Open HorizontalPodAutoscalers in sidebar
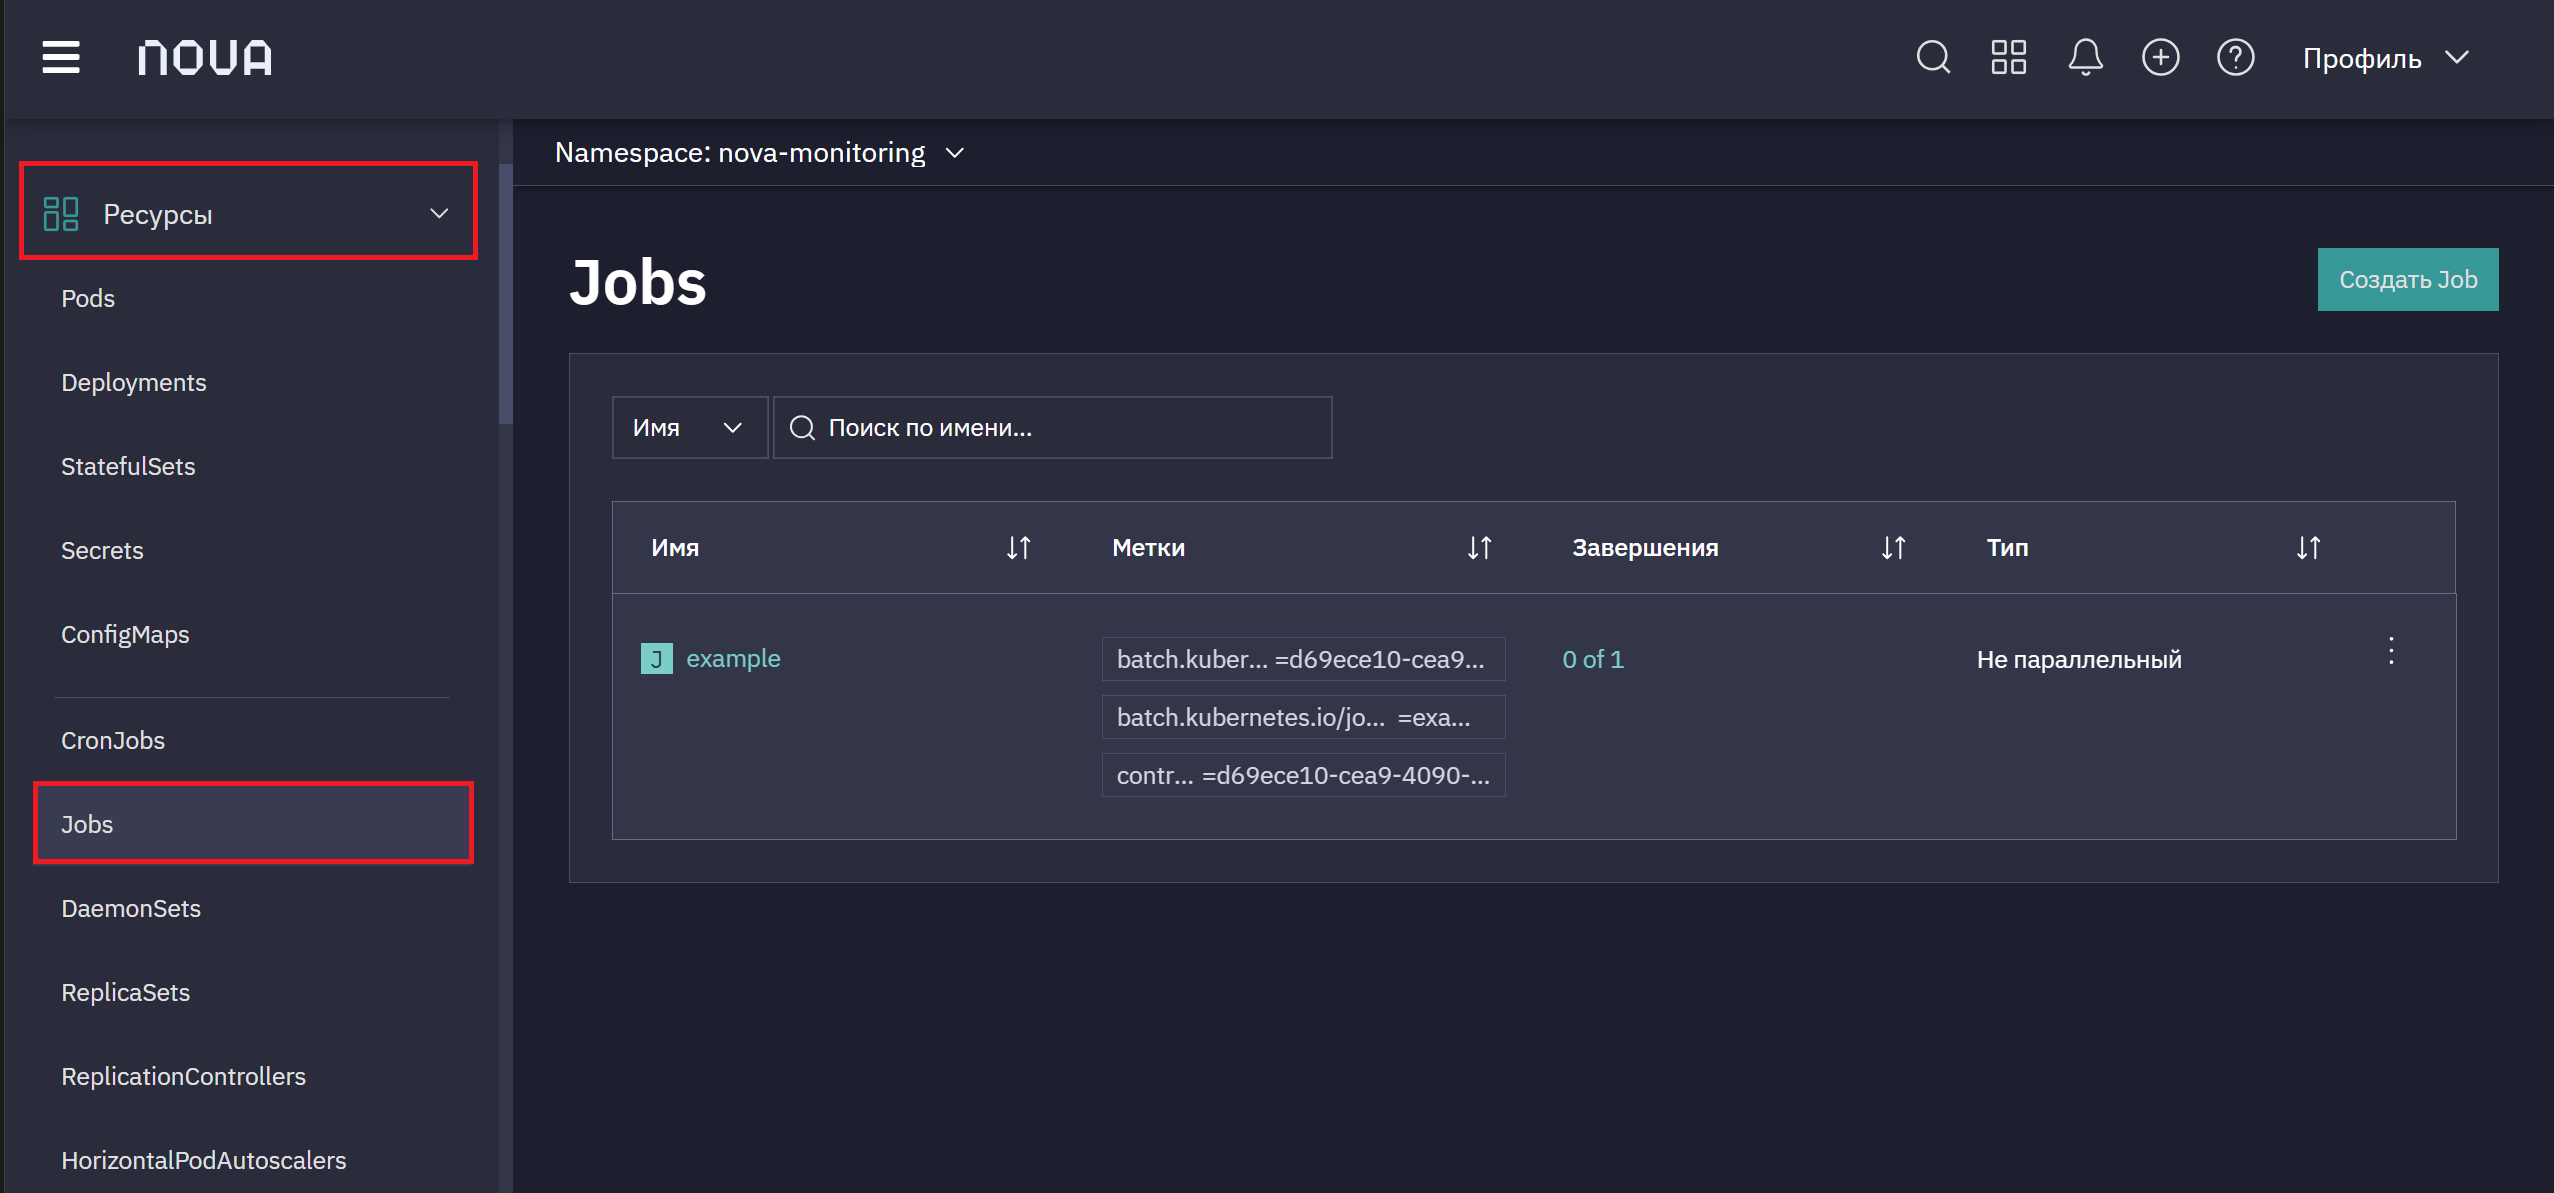 point(204,1160)
